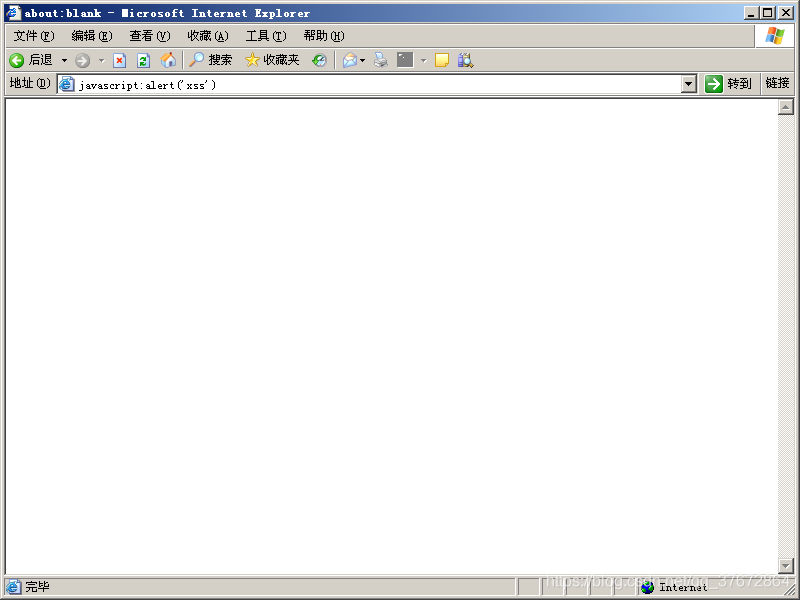Viewport: 800px width, 600px height.
Task: Open the 帮助(H) menu
Action: (x=324, y=36)
